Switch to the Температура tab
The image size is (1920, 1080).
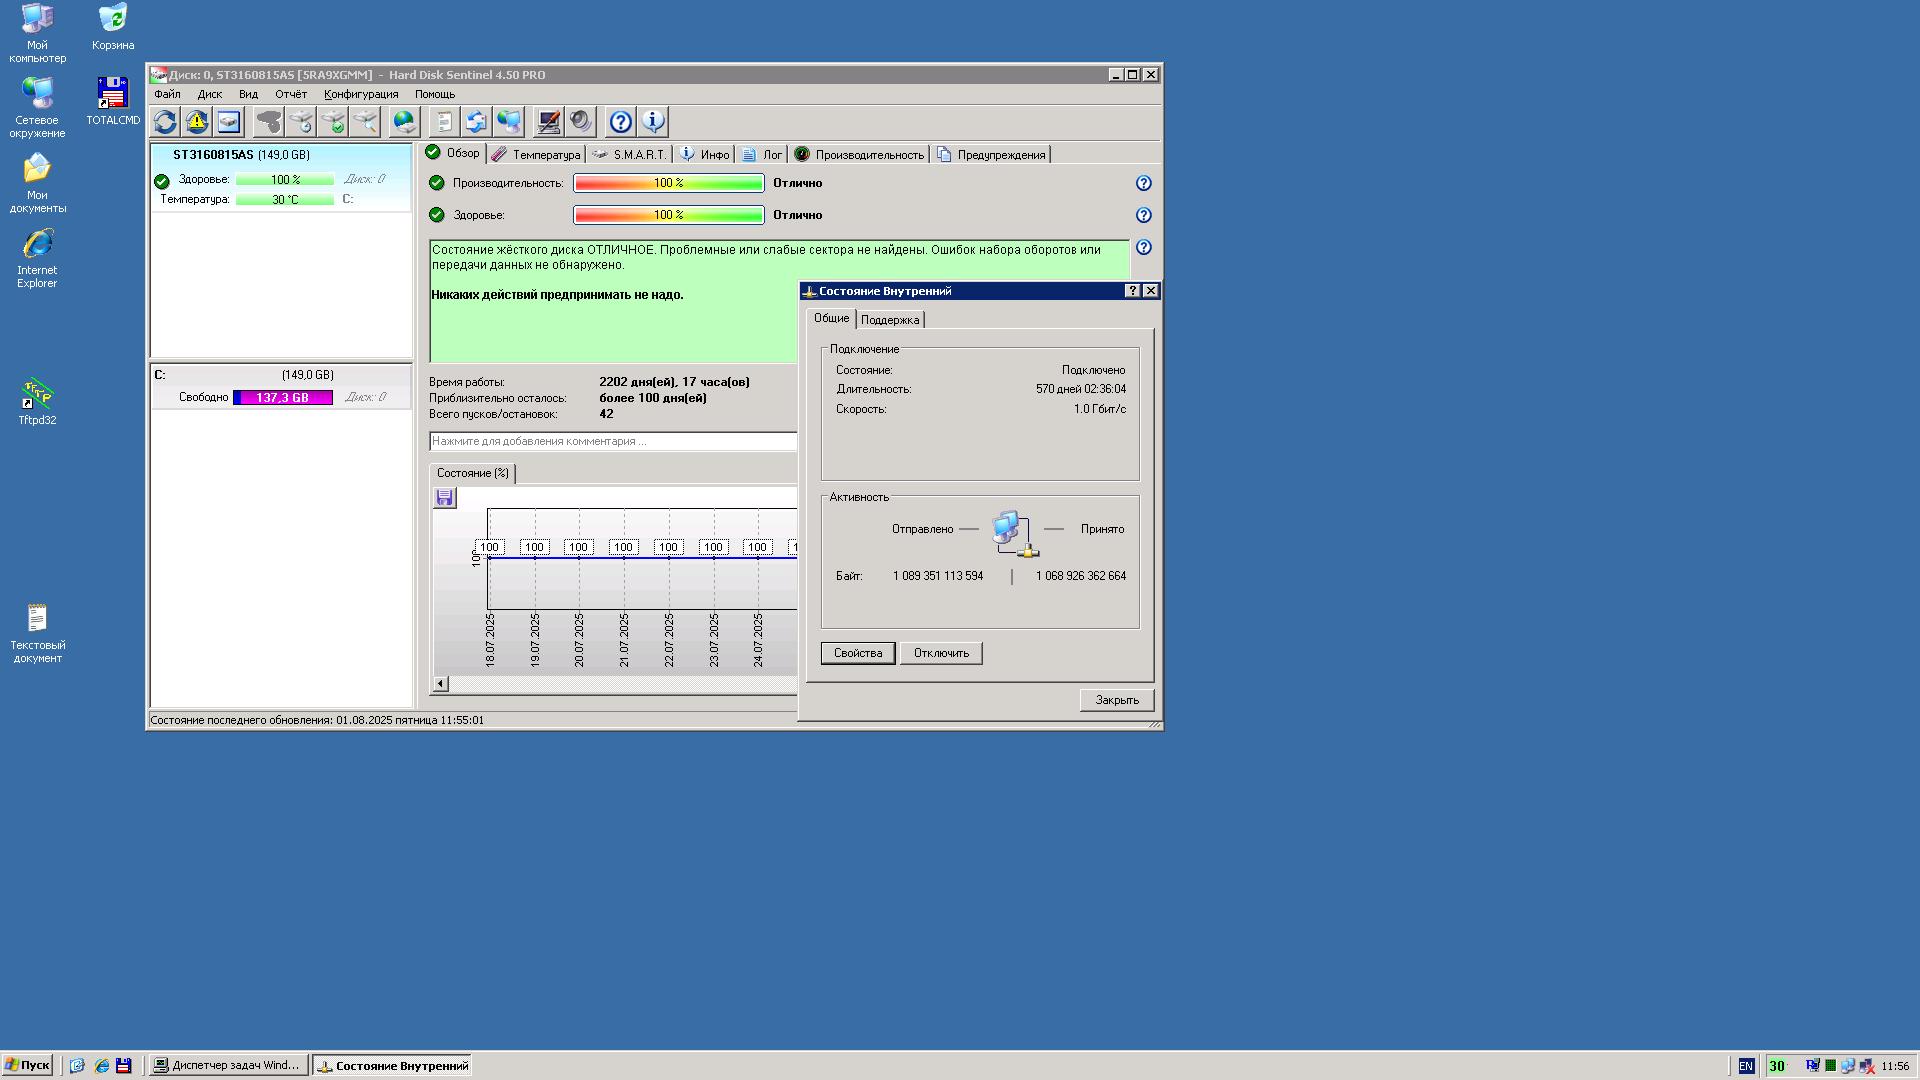click(x=536, y=154)
